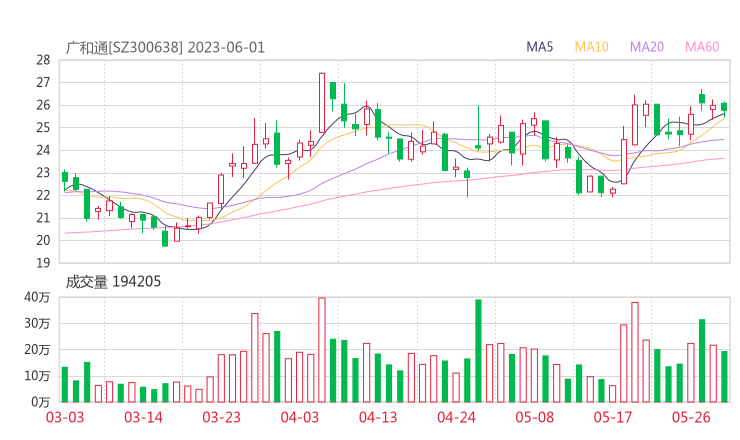
Task: Click the 30万 volume axis label
Action: (37, 323)
